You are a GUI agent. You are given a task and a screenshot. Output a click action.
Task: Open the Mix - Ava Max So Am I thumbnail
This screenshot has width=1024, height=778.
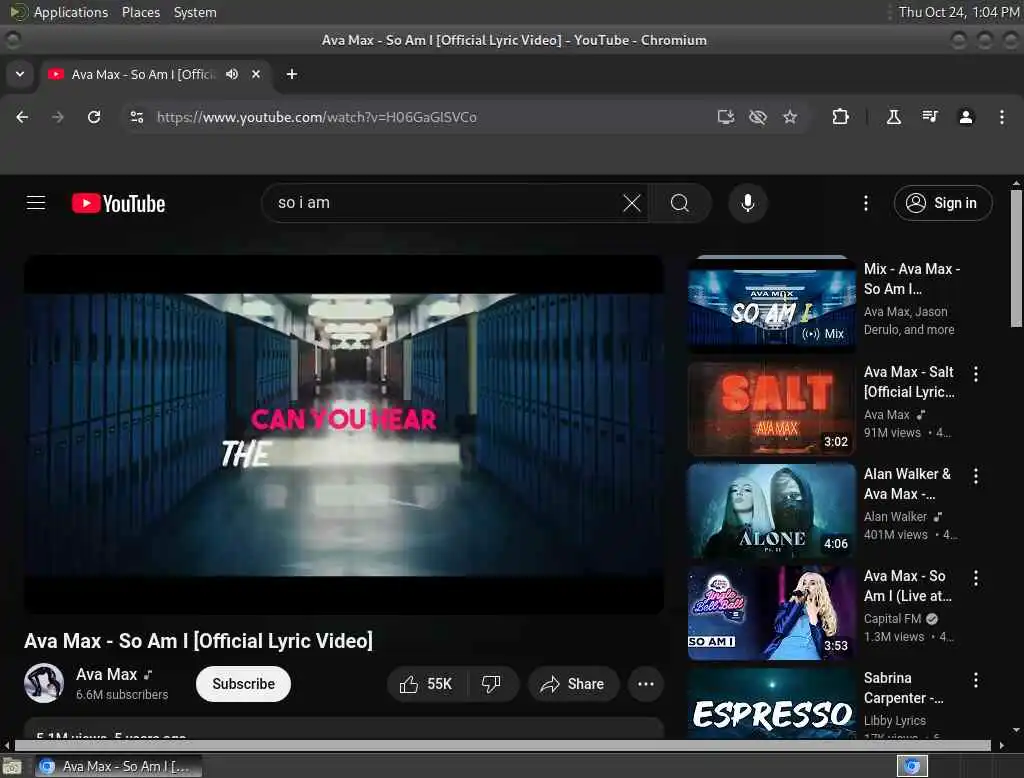(x=771, y=305)
